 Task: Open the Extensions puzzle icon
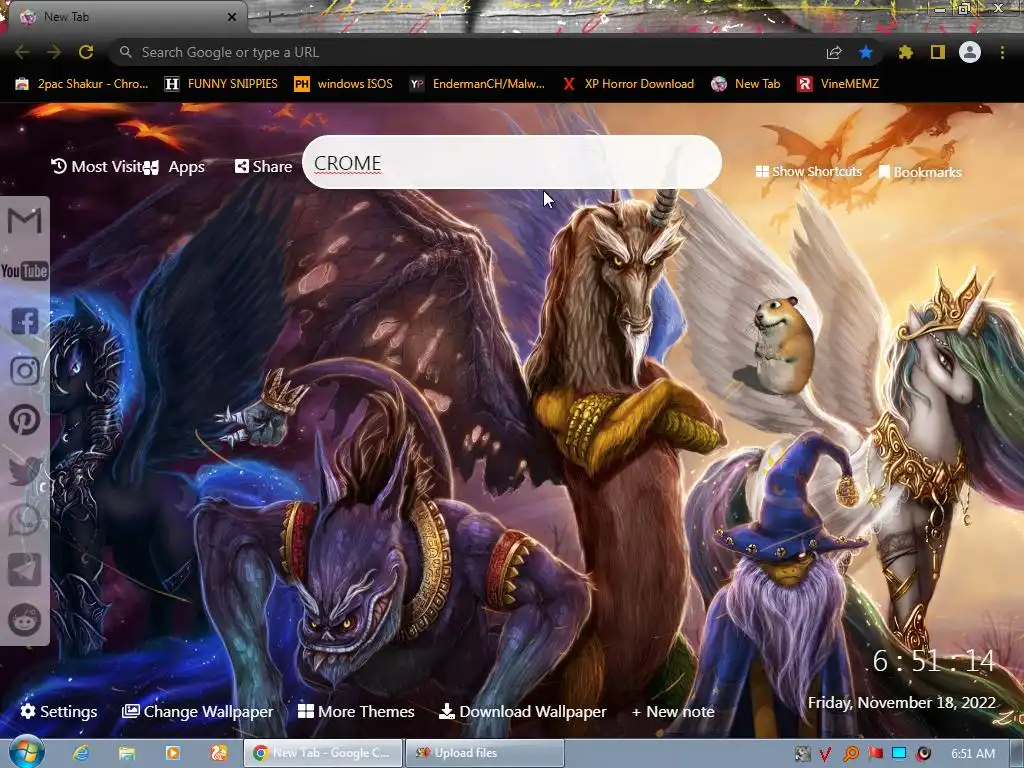coord(906,52)
